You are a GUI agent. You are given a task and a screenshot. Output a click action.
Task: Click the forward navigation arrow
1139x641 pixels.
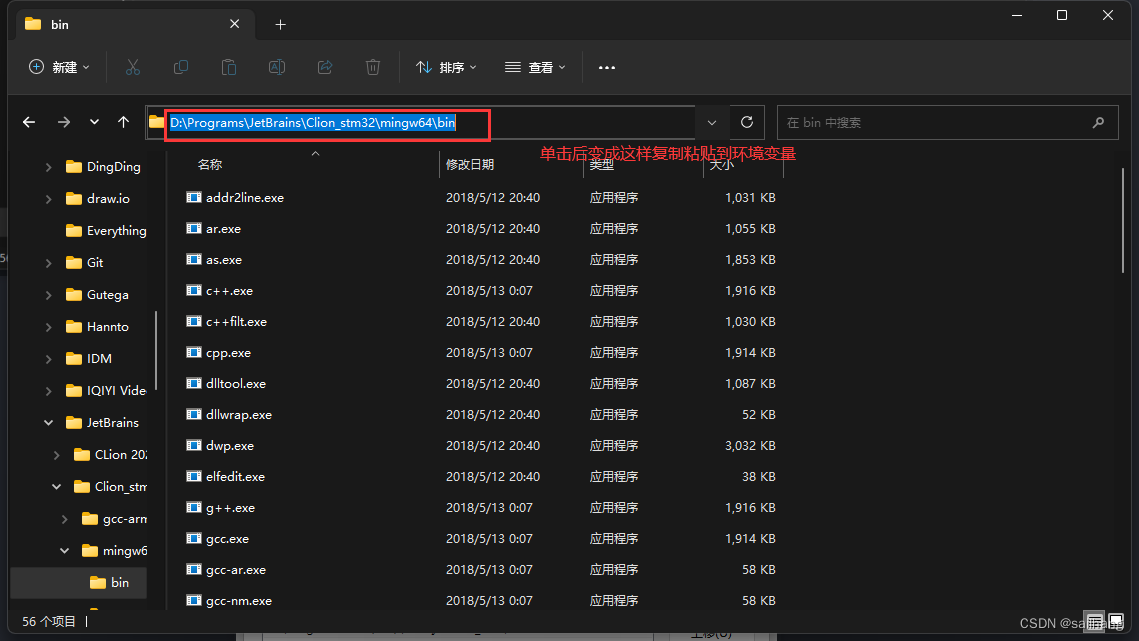click(62, 122)
